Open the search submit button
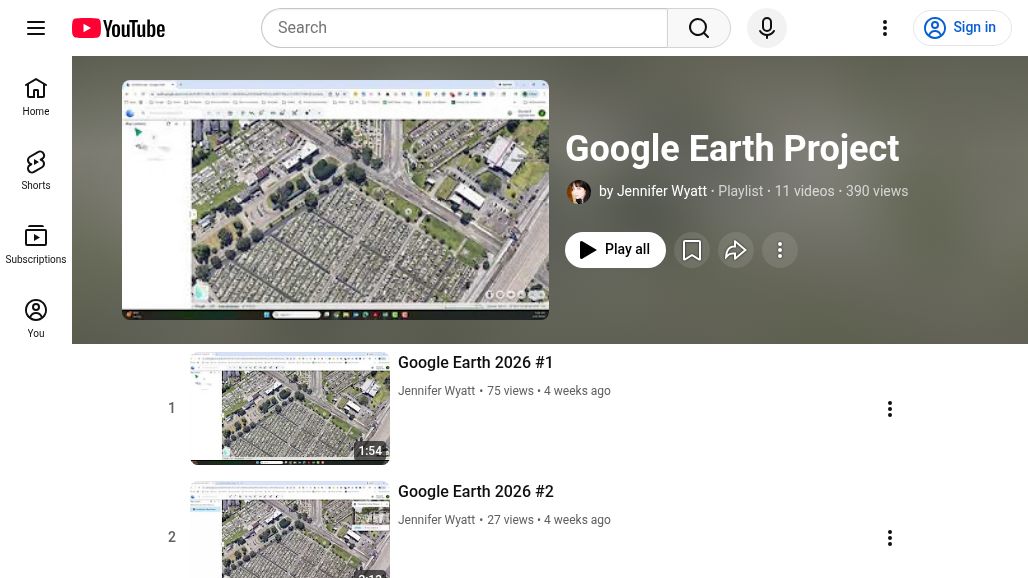Image resolution: width=1028 pixels, height=578 pixels. pyautogui.click(x=699, y=28)
